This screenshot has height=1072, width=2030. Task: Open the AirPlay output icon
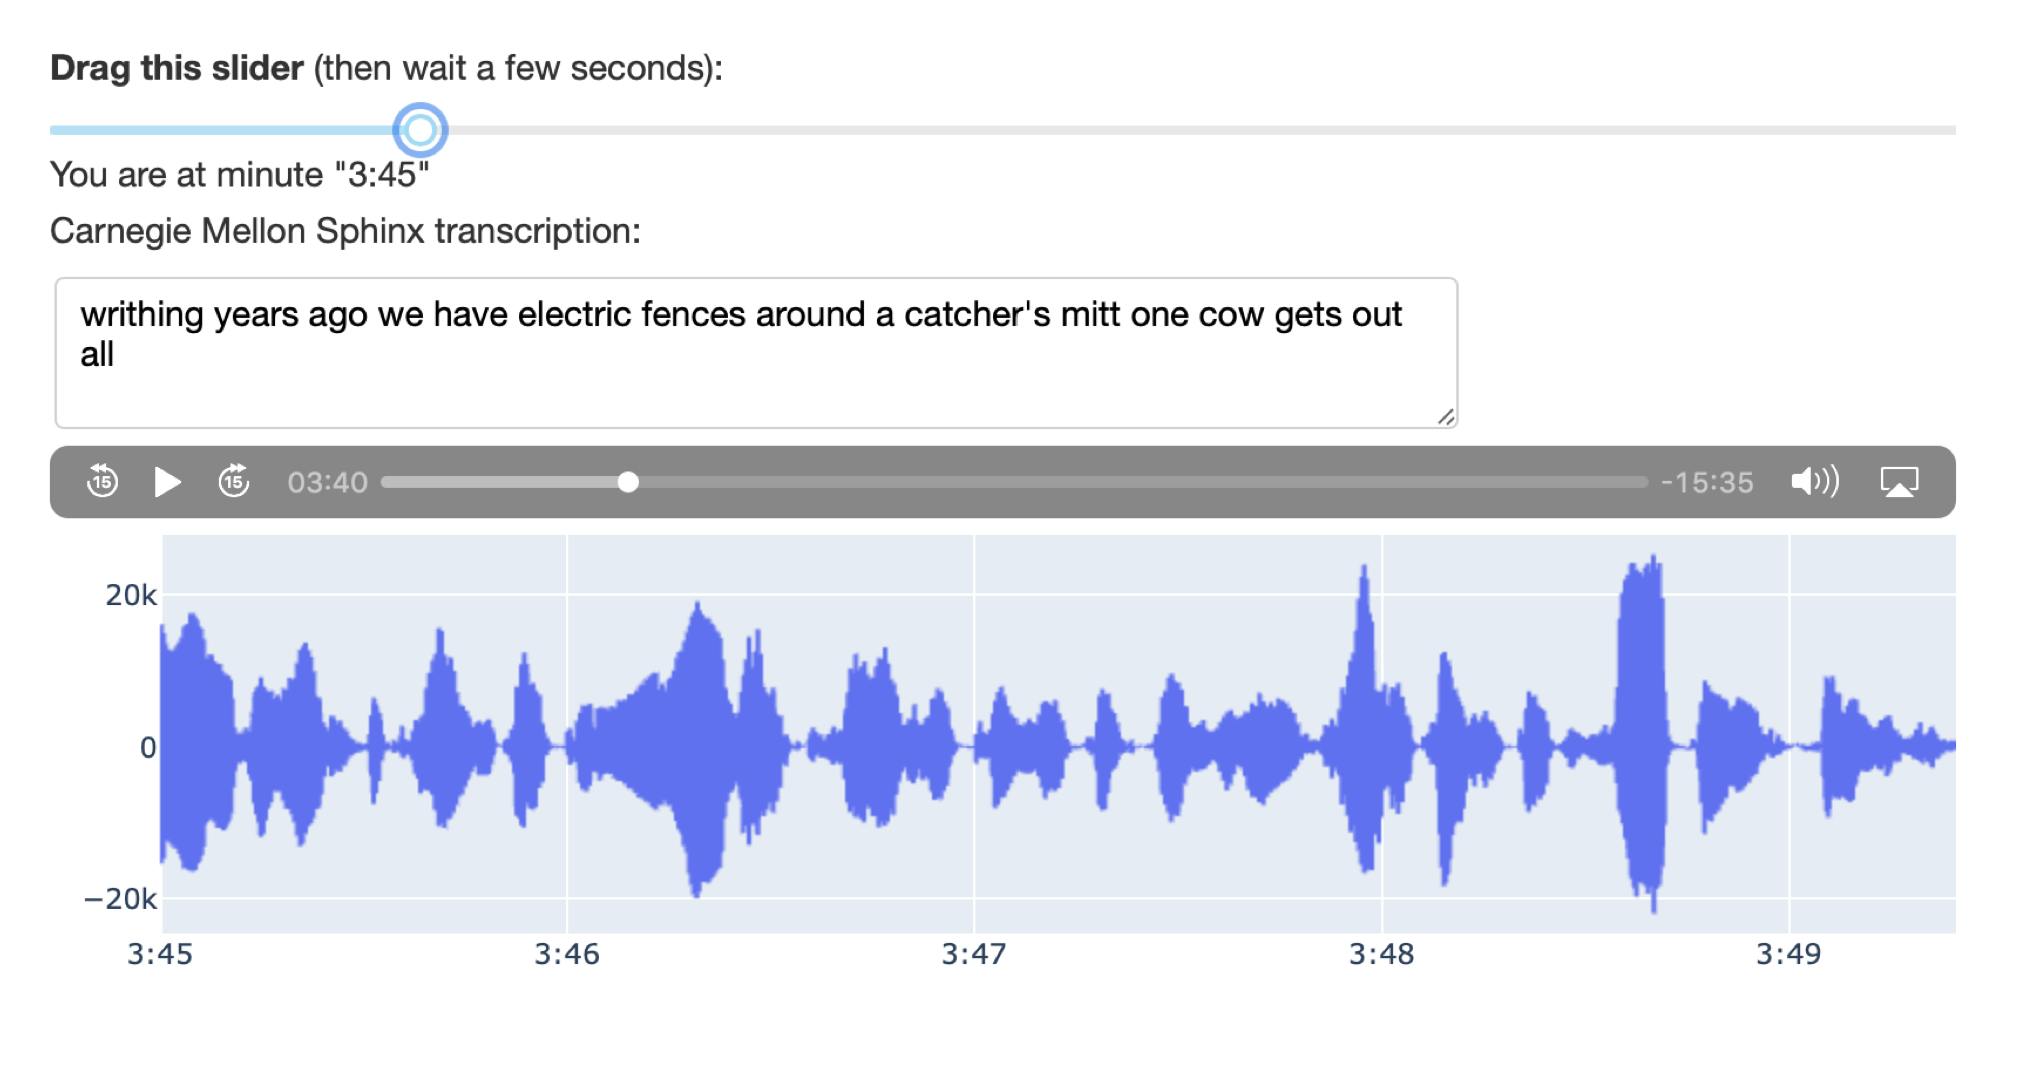(x=1899, y=482)
